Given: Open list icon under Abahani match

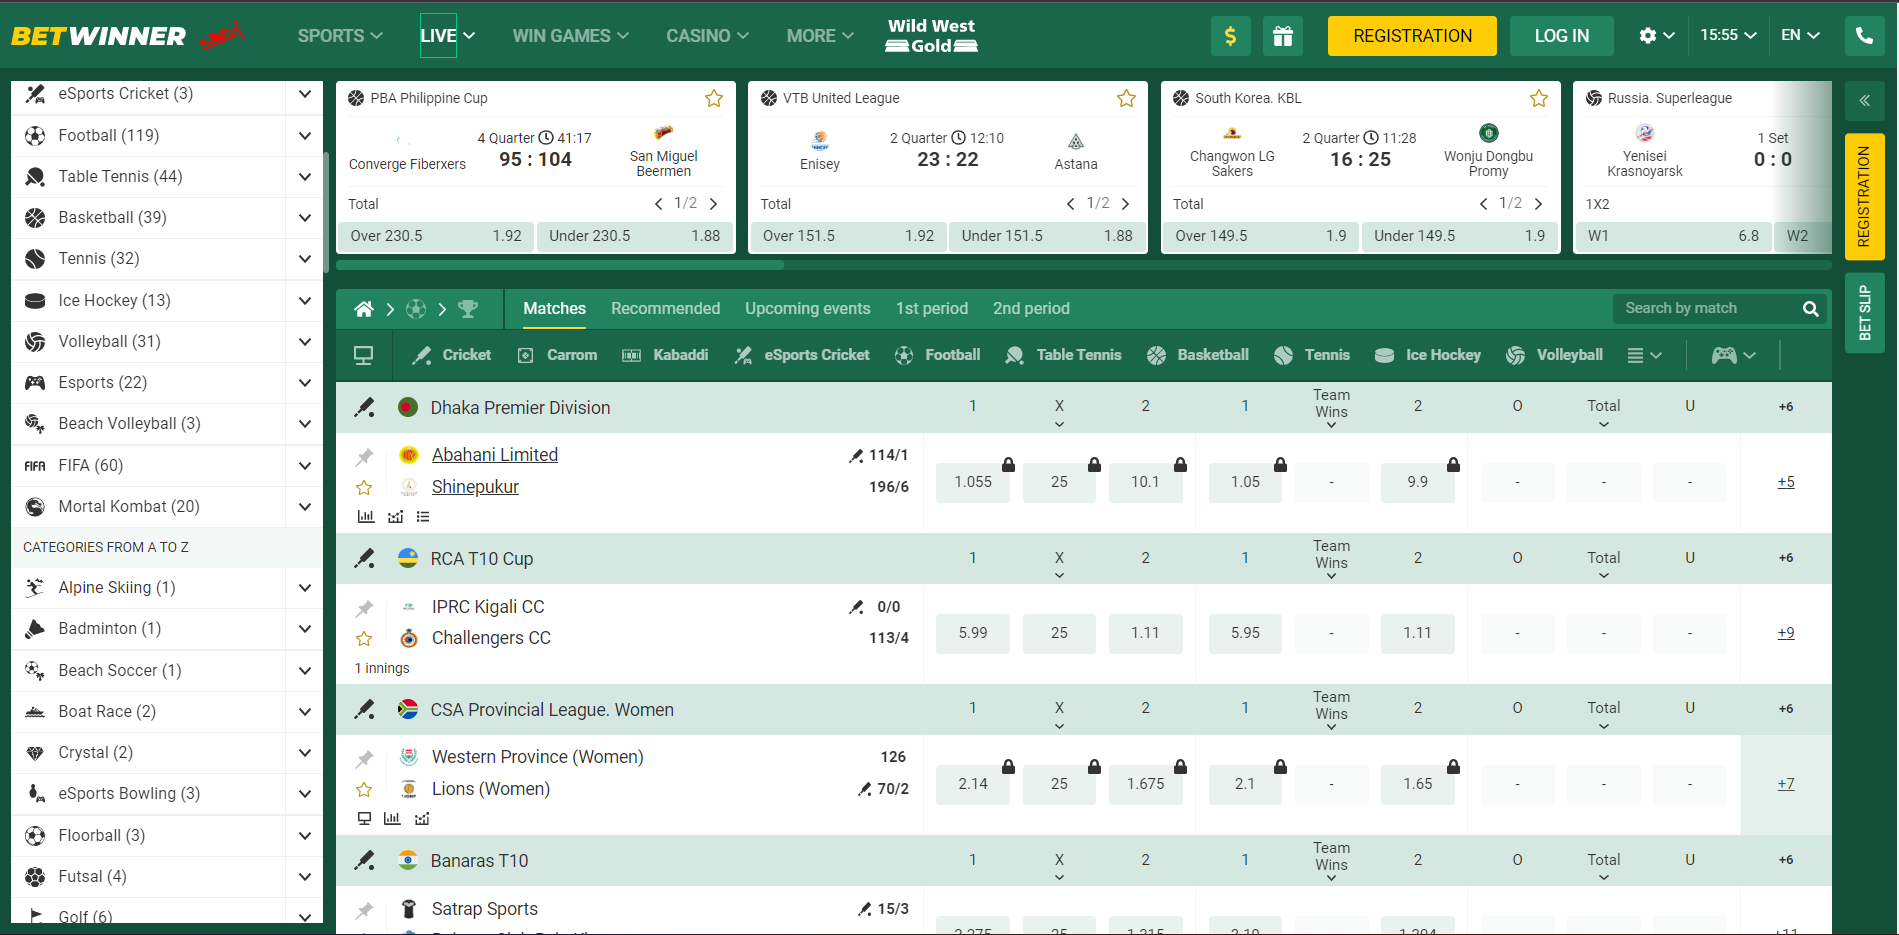Looking at the screenshot, I should point(423,517).
